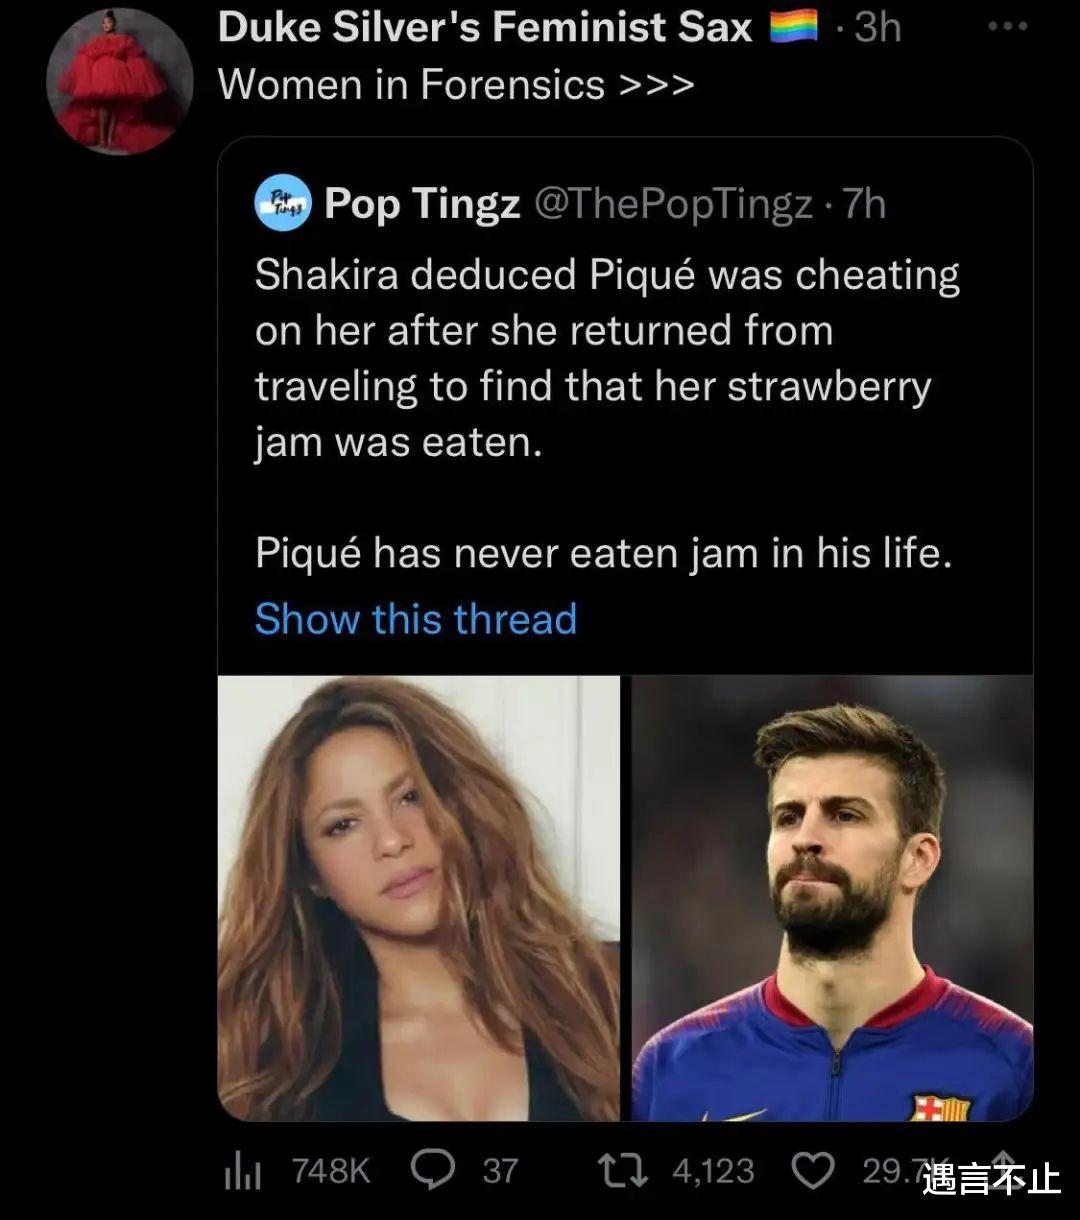Open the red dress profile avatar

tap(119, 82)
